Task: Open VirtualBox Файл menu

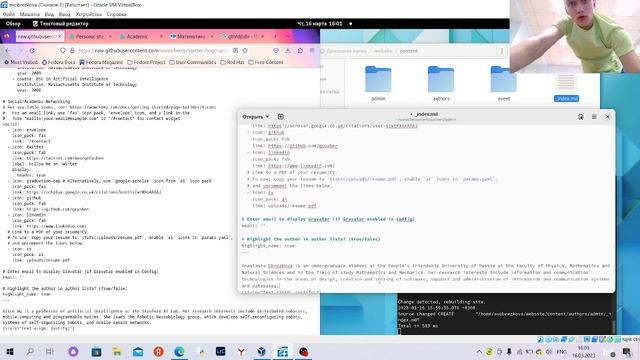Action: (9, 14)
